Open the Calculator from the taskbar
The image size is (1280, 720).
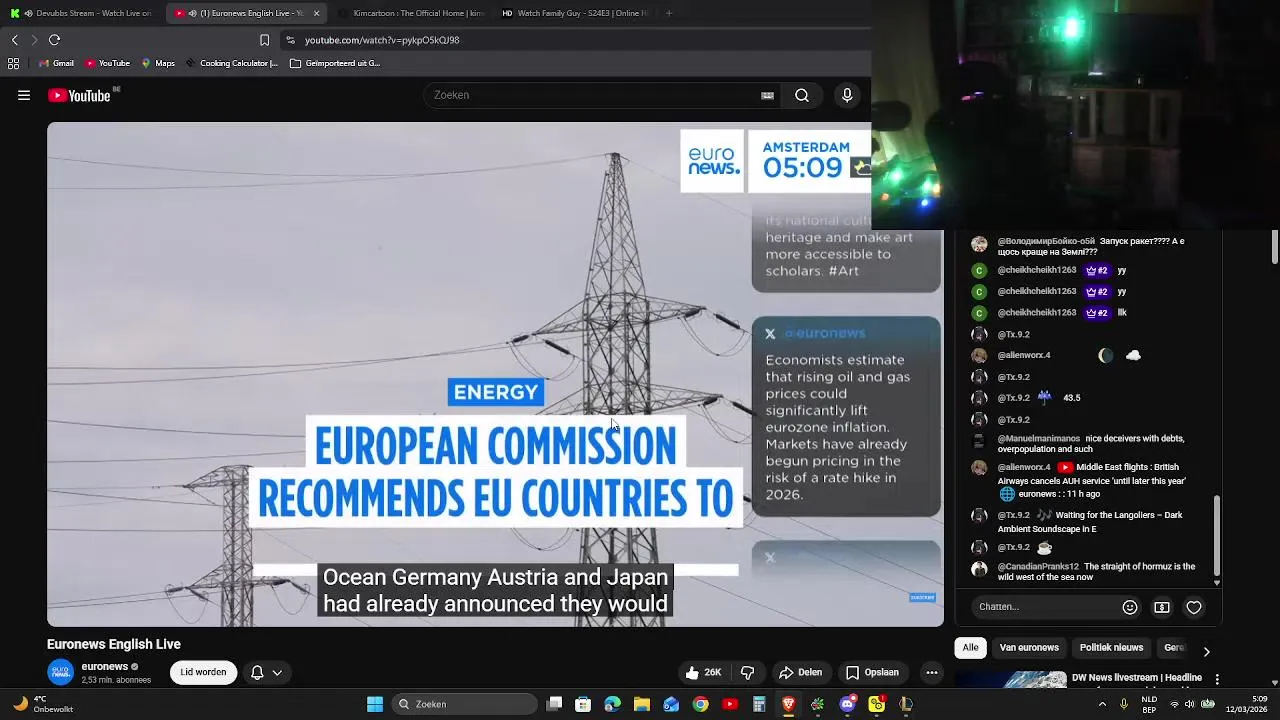click(759, 704)
